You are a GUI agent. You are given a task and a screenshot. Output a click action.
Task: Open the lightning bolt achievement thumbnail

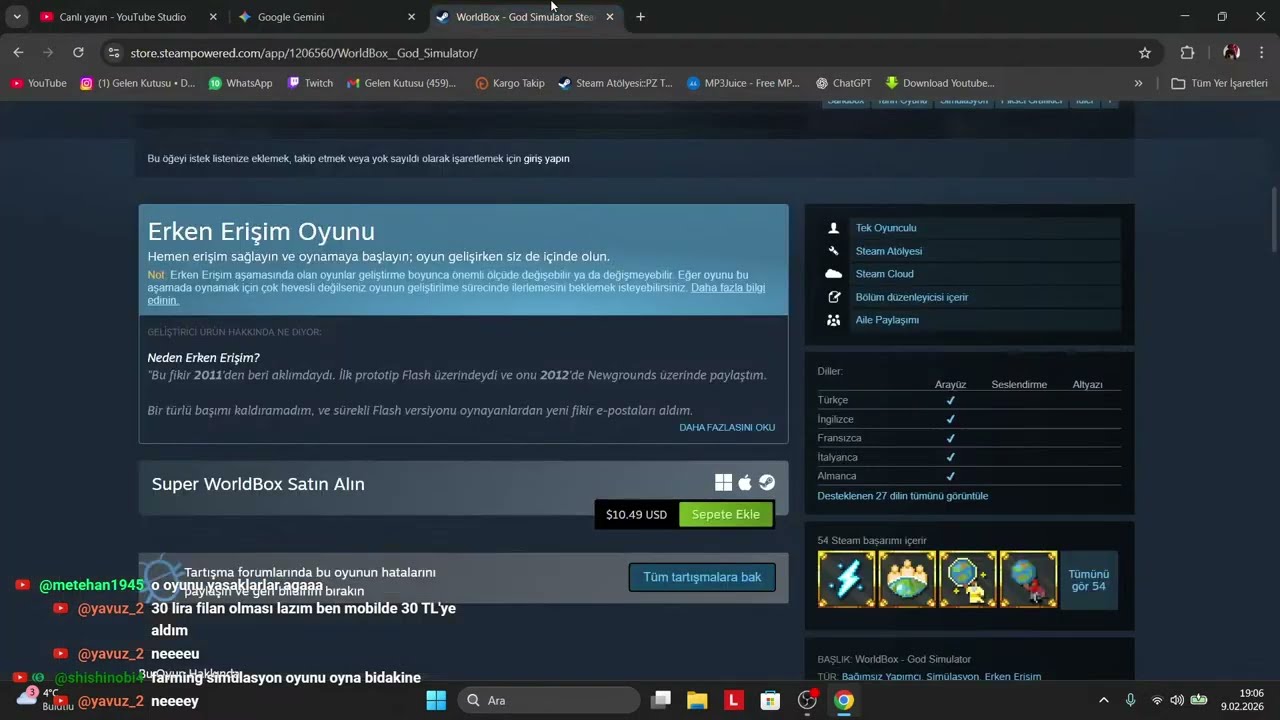846,579
